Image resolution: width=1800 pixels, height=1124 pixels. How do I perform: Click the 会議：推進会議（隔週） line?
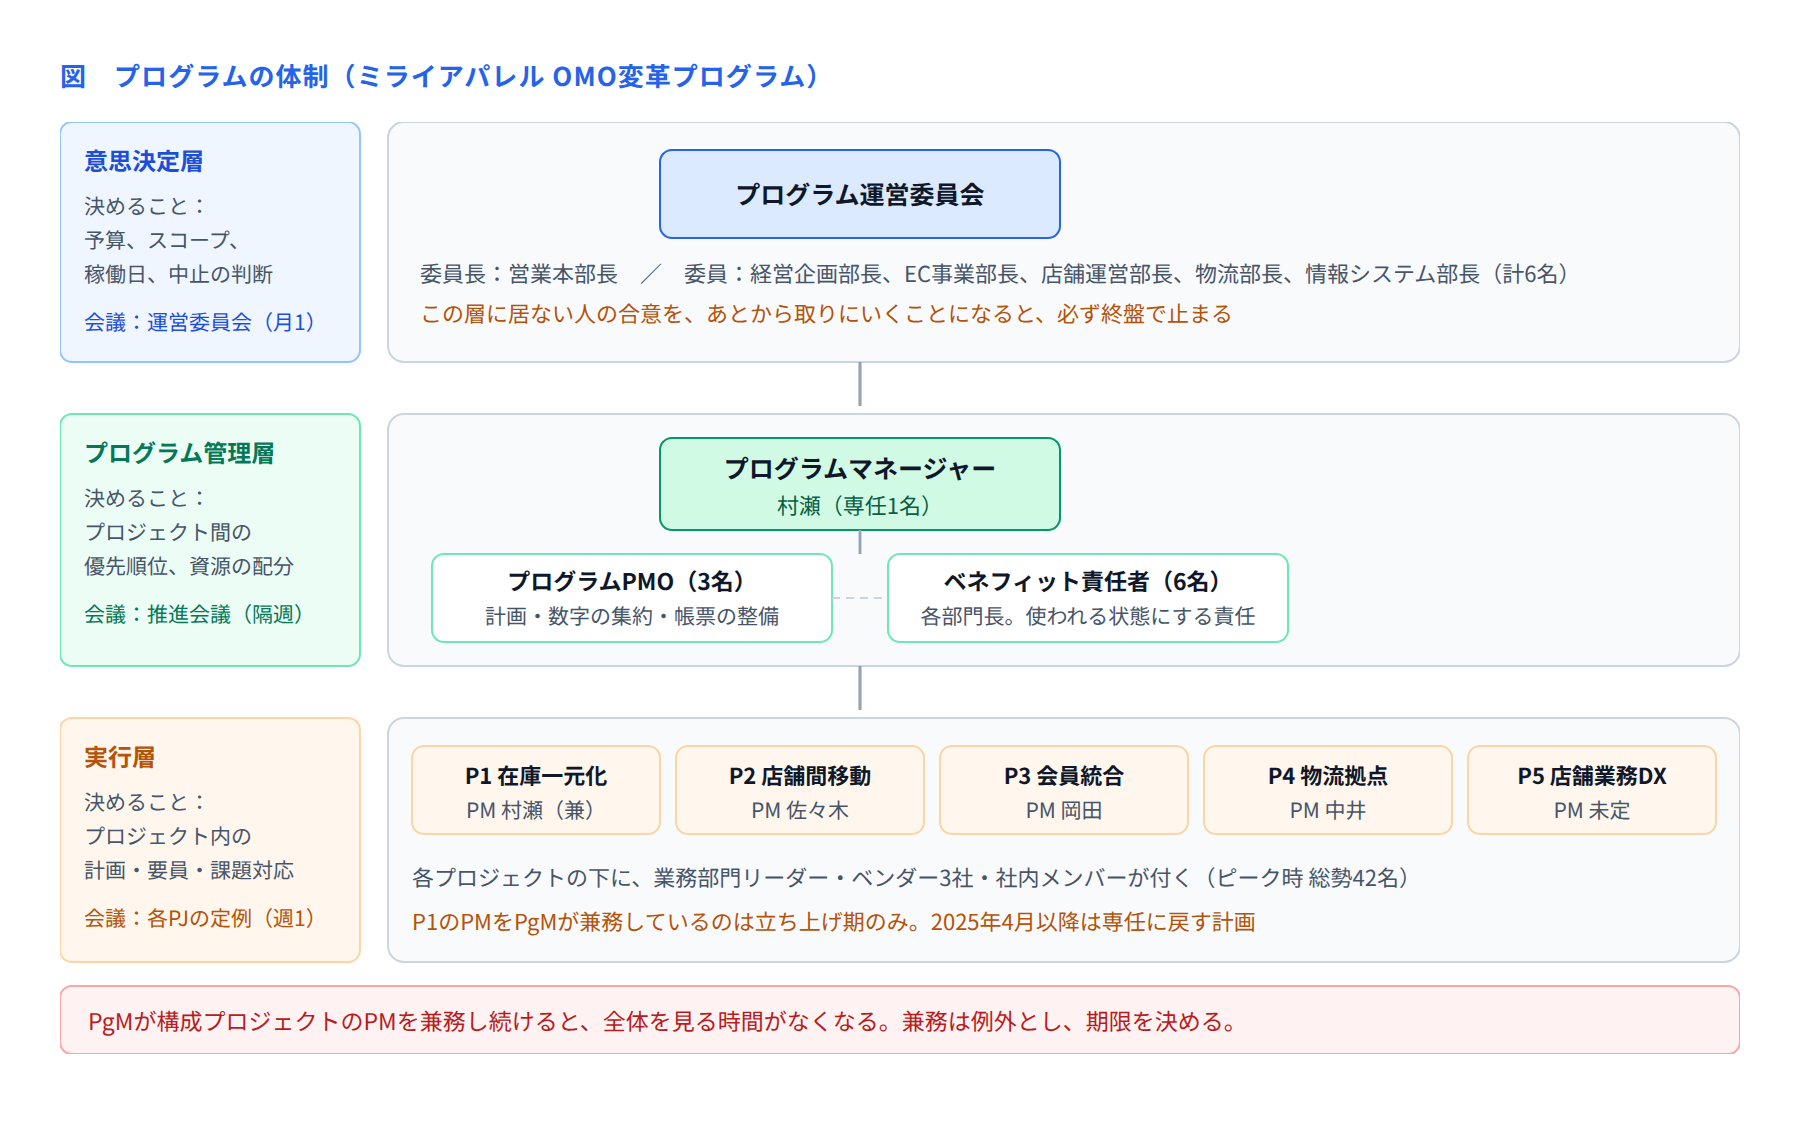194,614
